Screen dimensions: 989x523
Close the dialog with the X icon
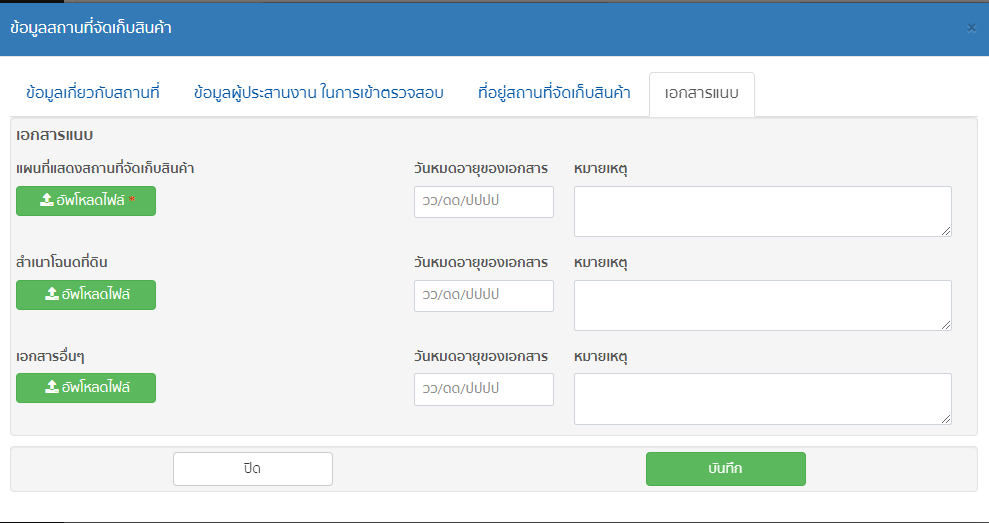(971, 28)
